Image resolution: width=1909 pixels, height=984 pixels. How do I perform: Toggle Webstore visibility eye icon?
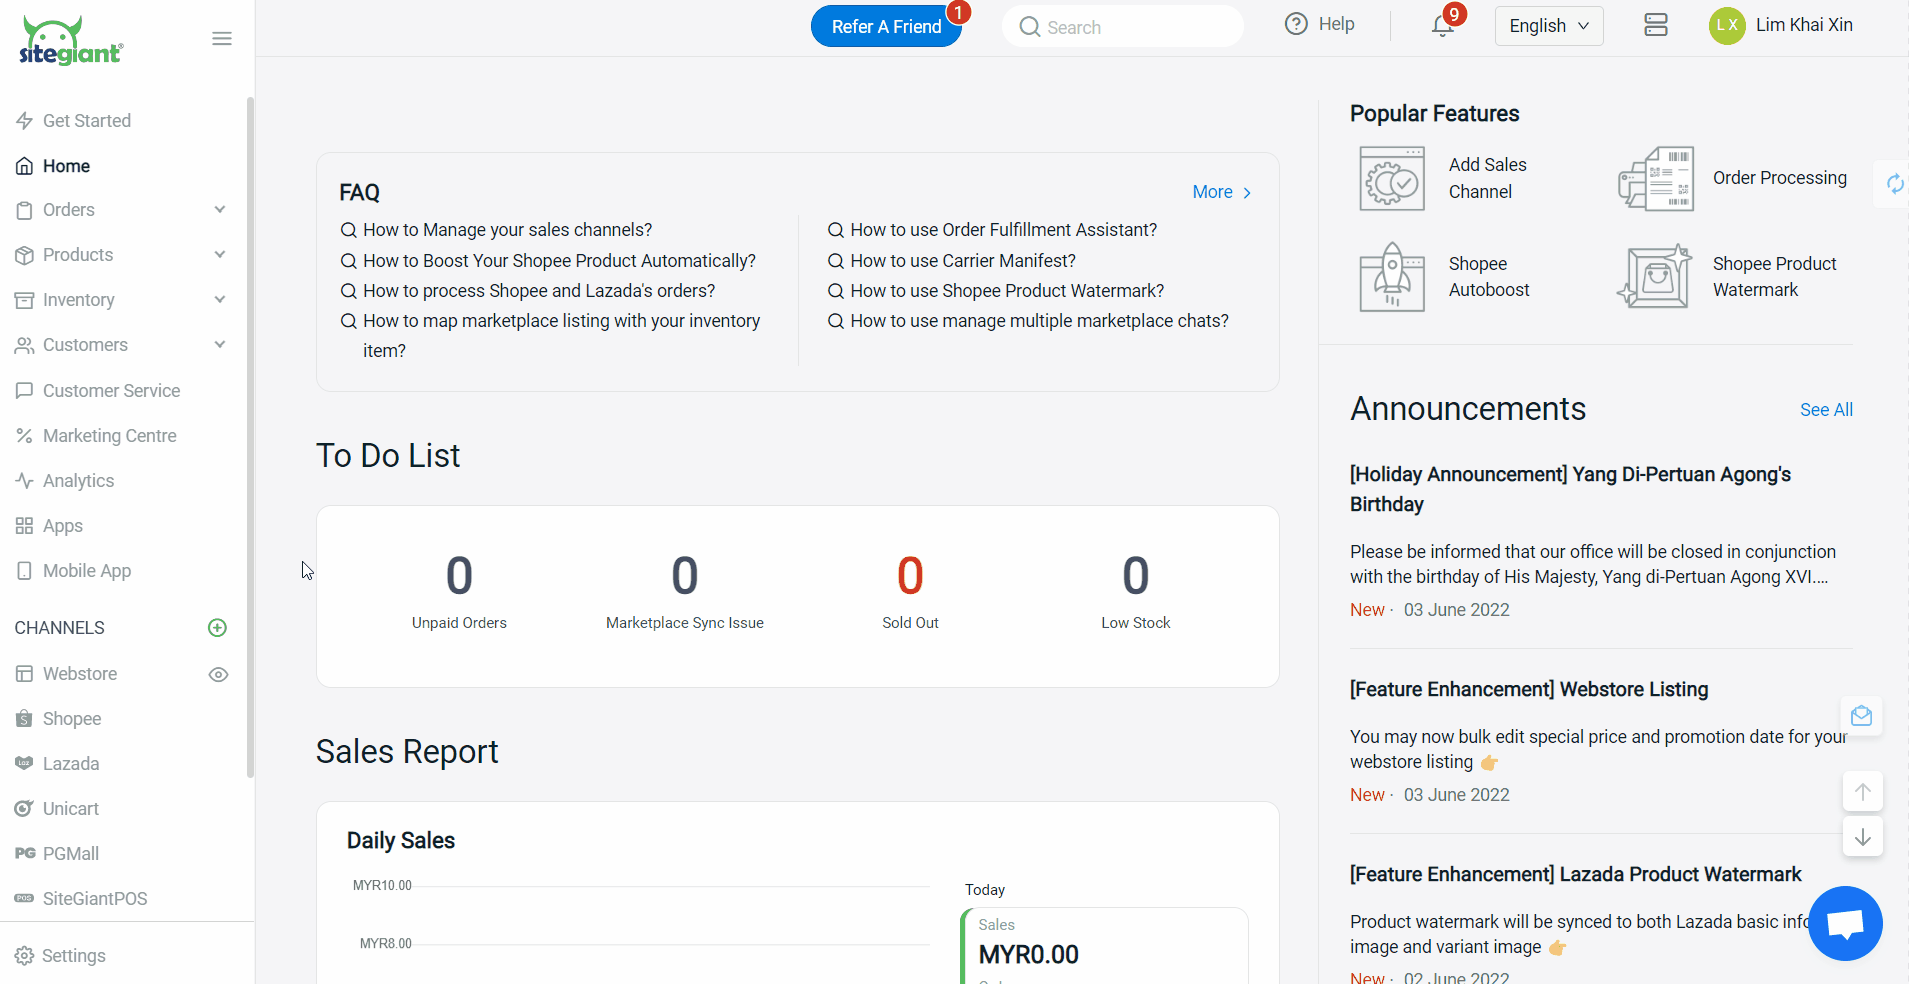[218, 674]
